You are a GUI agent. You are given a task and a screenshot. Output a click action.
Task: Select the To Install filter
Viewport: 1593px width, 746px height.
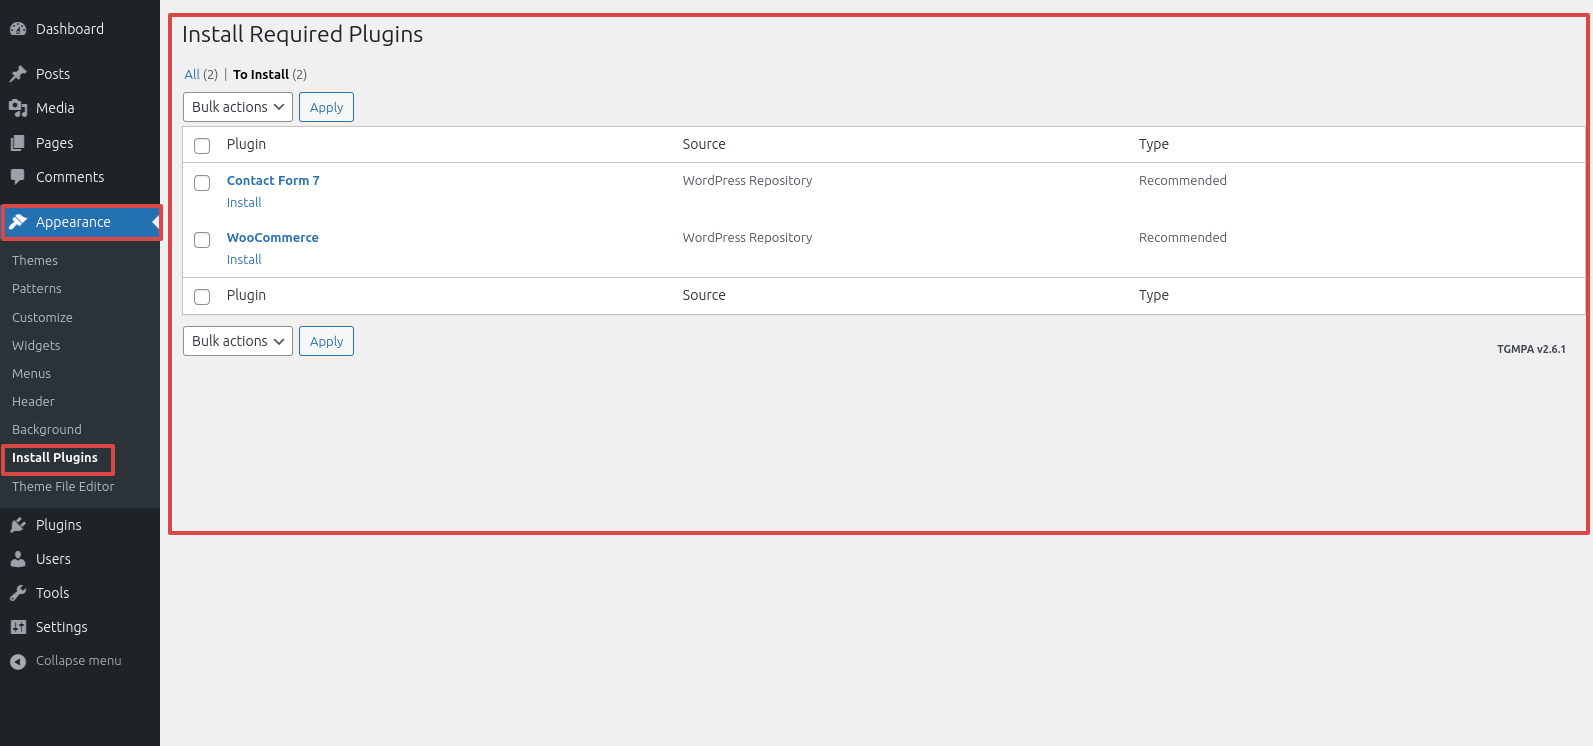(x=261, y=75)
